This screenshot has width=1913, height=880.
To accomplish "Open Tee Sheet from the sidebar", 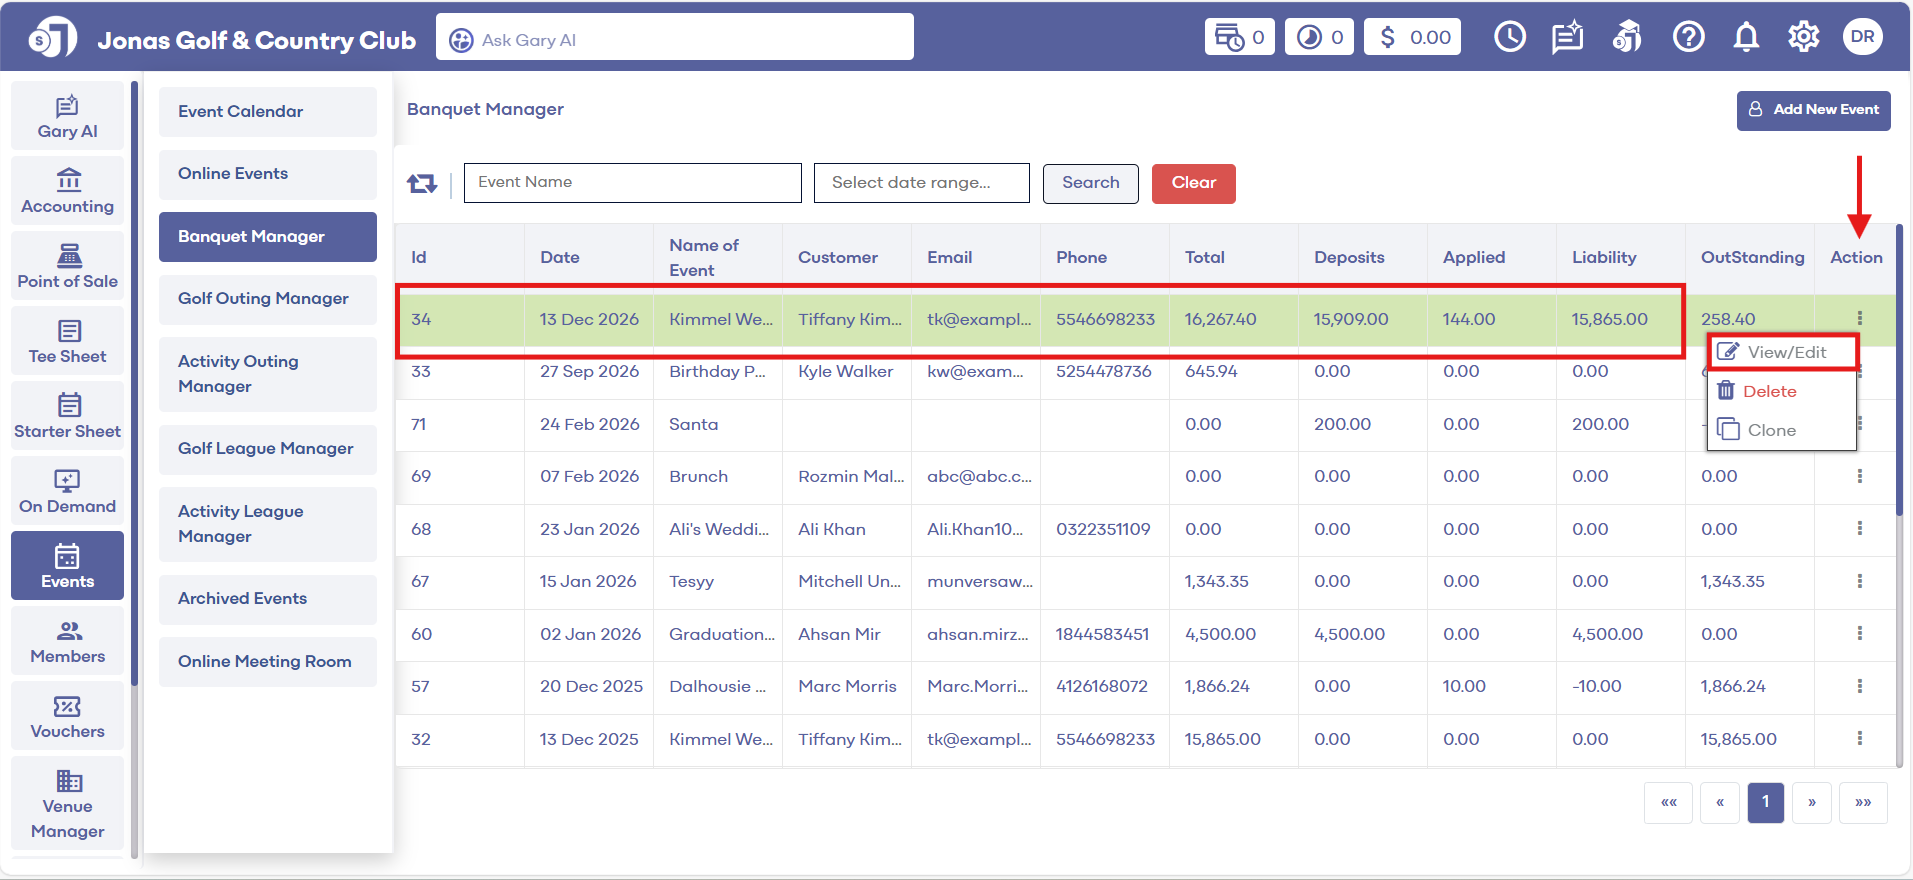I will click(x=67, y=342).
